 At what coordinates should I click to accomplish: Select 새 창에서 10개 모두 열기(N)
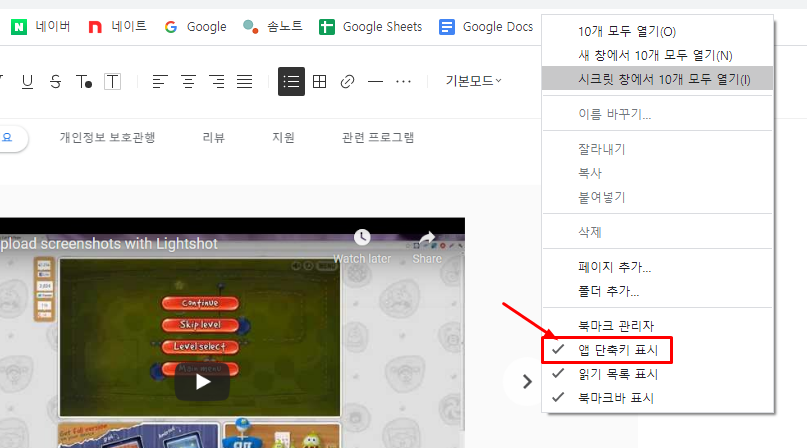pyautogui.click(x=657, y=55)
